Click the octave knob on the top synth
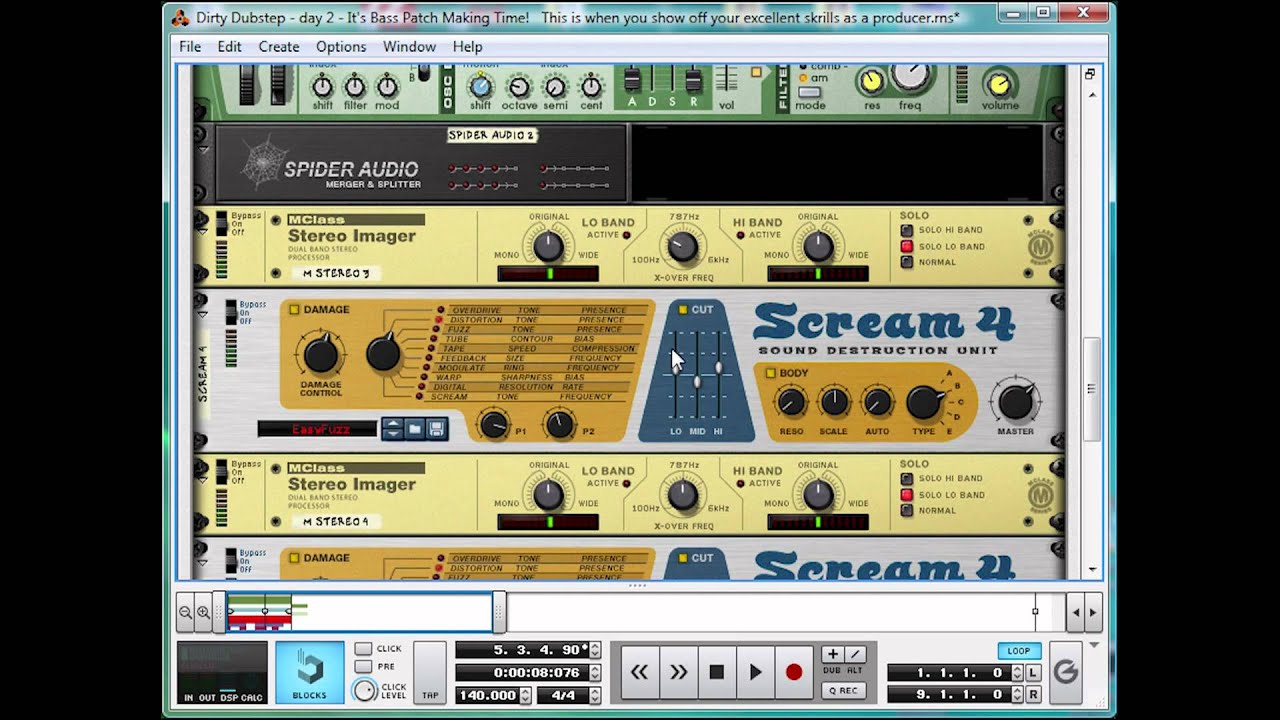This screenshot has height=720, width=1280. click(x=519, y=87)
